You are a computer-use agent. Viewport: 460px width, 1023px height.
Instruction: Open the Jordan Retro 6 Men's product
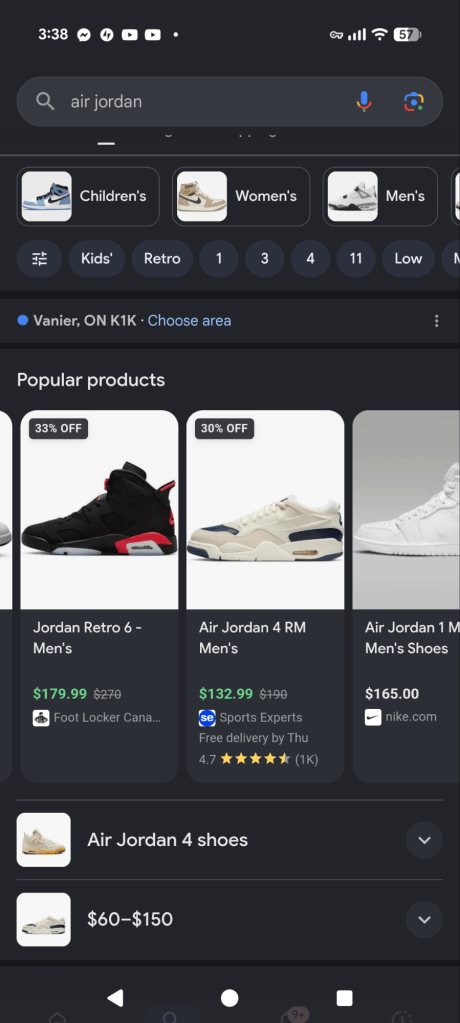click(99, 596)
